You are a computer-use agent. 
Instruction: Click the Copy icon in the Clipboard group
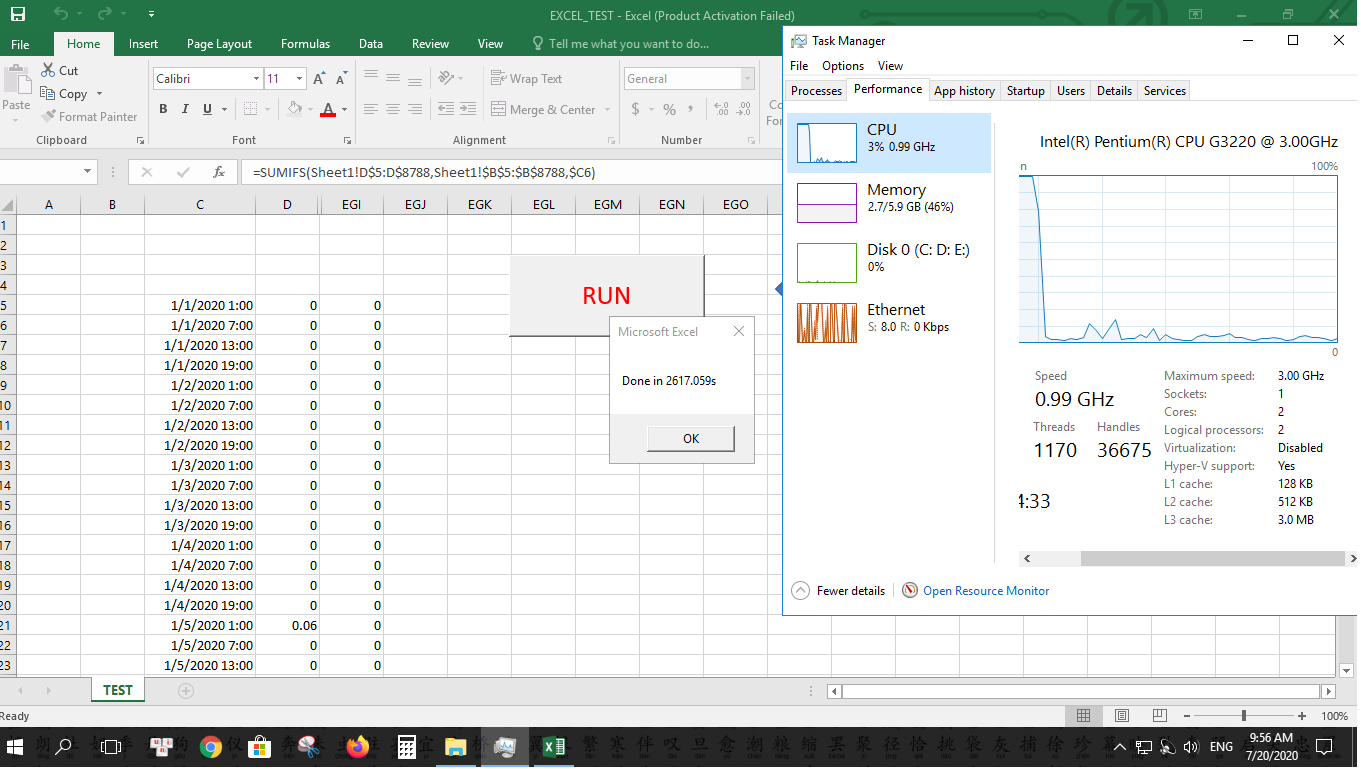point(49,93)
